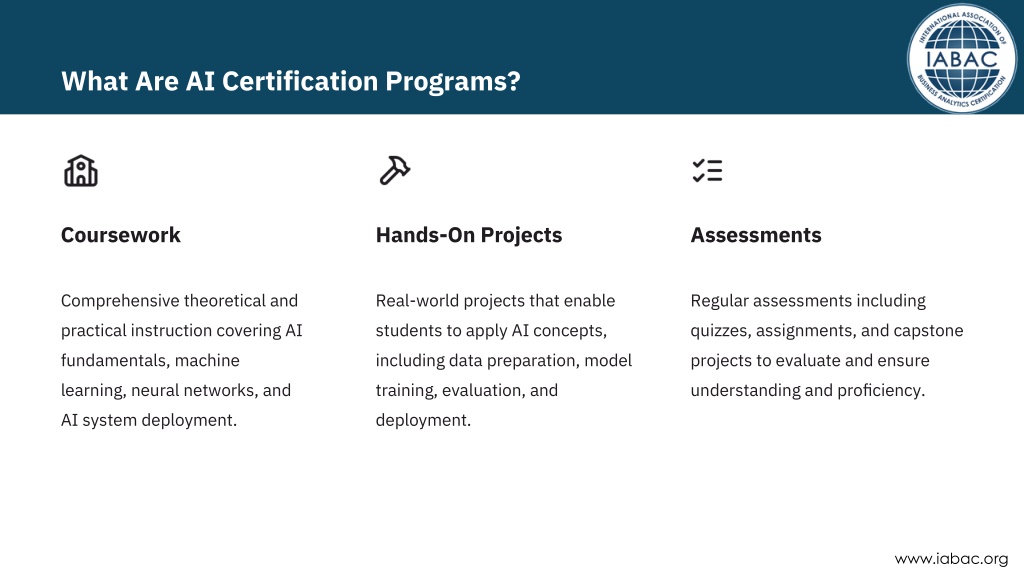Click 'Real-world projects that enable' line
The height and width of the screenshot is (576, 1024).
pos(495,301)
